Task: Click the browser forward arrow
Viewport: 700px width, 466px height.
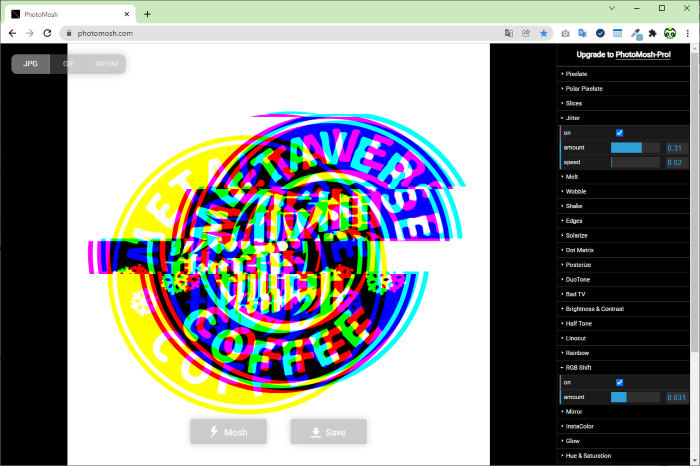Action: (30, 33)
